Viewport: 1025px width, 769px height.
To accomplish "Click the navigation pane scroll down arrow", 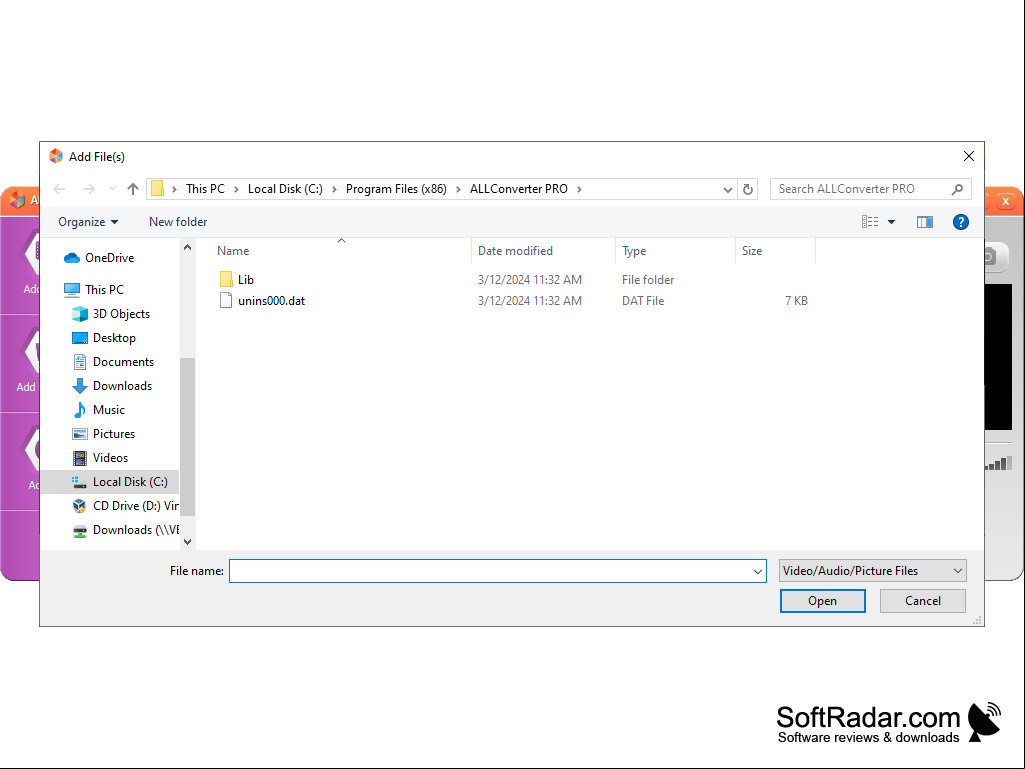I will click(188, 541).
